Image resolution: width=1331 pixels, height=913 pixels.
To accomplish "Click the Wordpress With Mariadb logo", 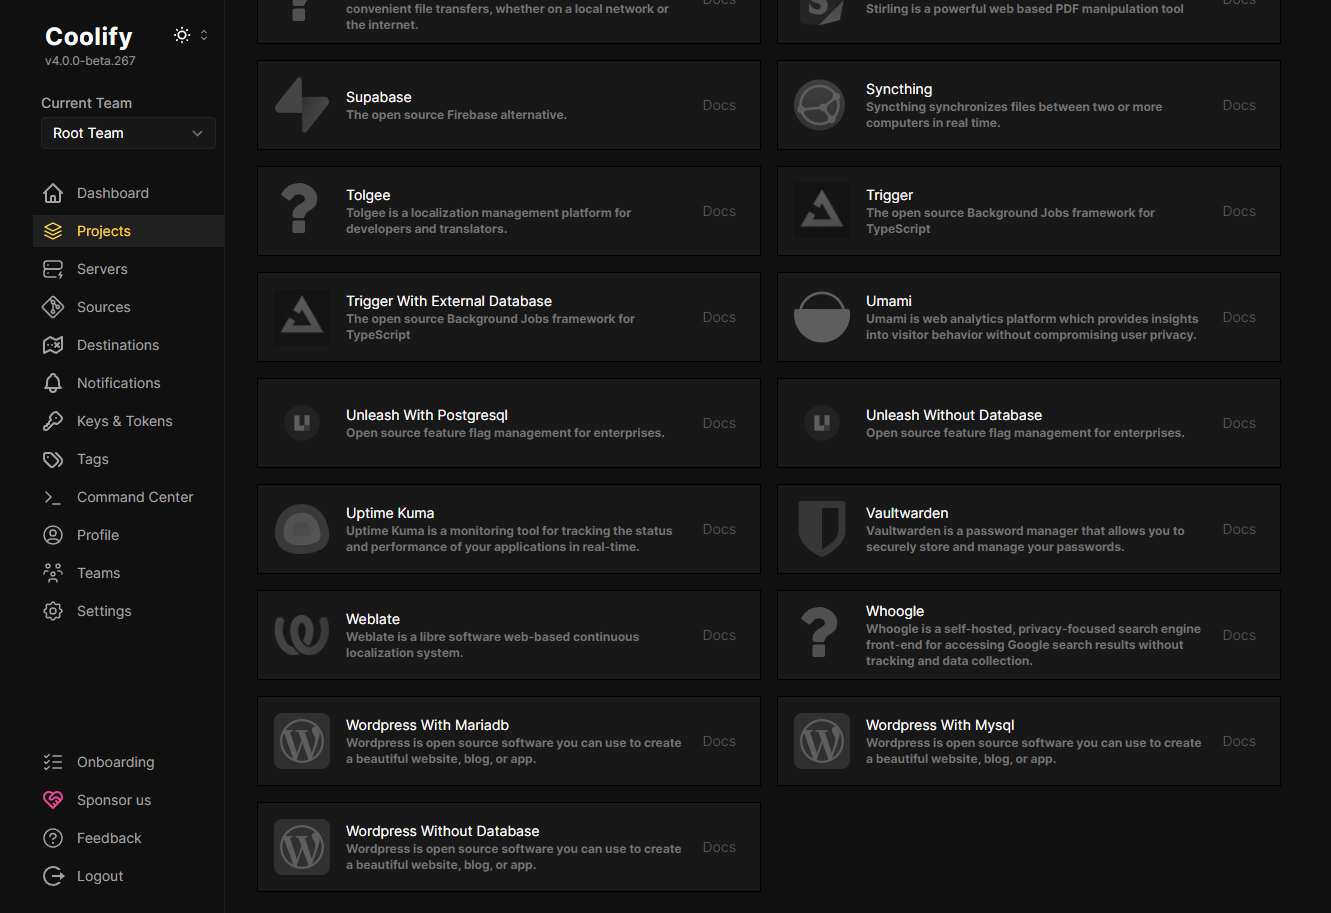I will 302,741.
